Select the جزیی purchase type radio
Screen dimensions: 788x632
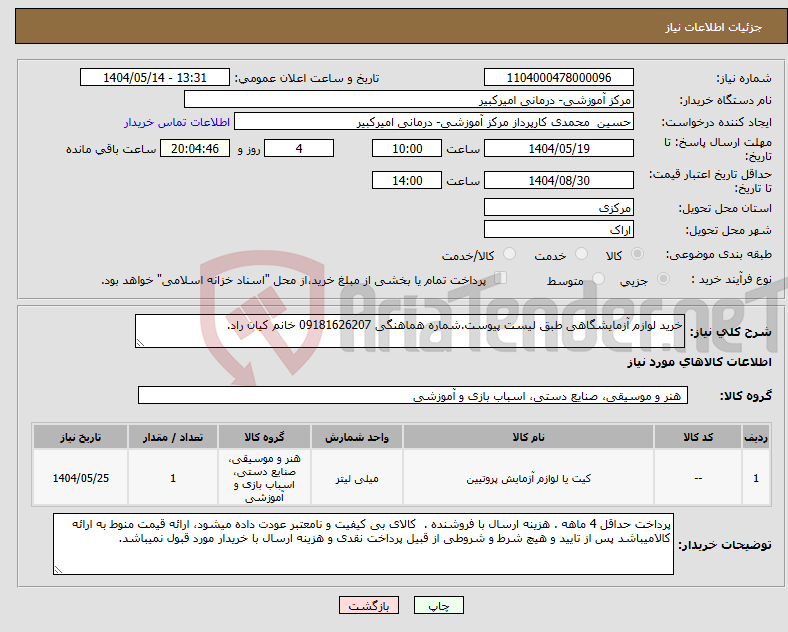(663, 278)
